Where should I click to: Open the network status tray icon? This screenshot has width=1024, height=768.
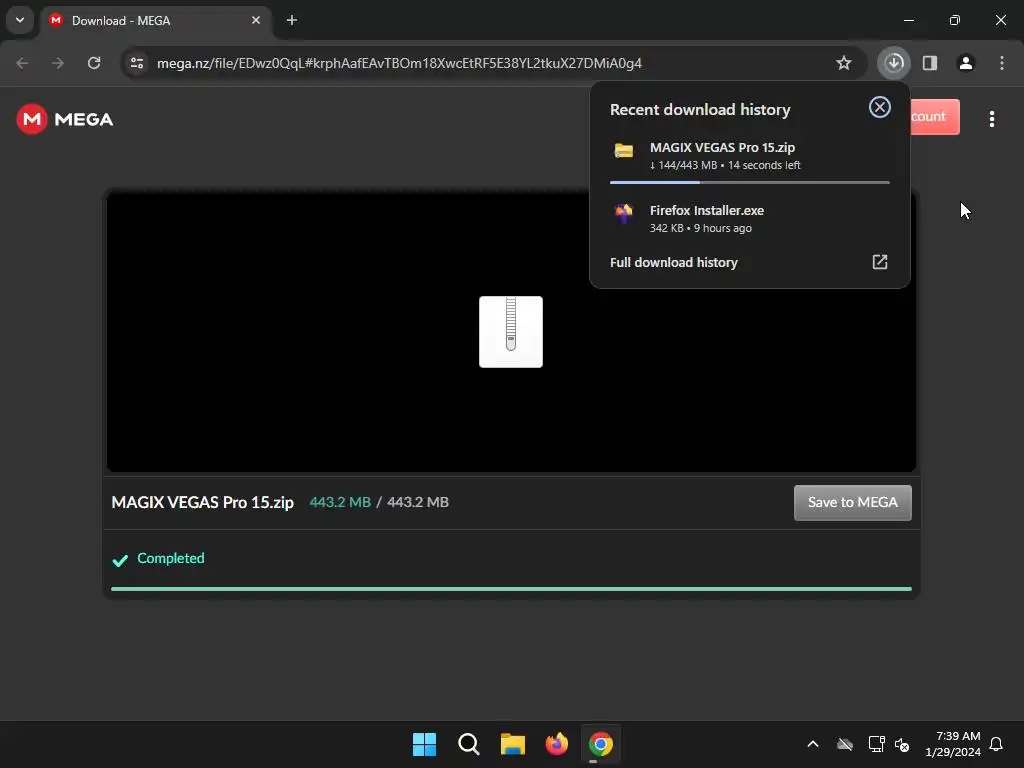(876, 744)
